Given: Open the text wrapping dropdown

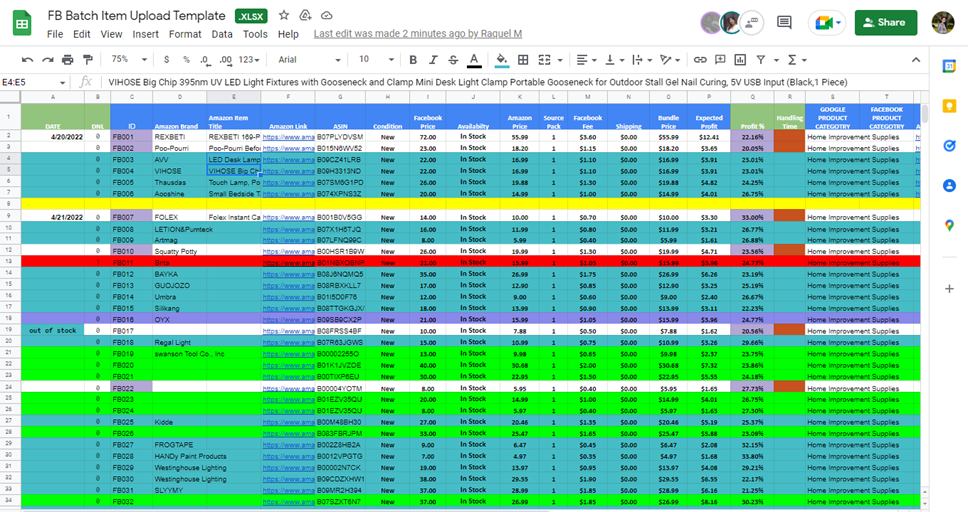Looking at the screenshot, I should tap(642, 60).
